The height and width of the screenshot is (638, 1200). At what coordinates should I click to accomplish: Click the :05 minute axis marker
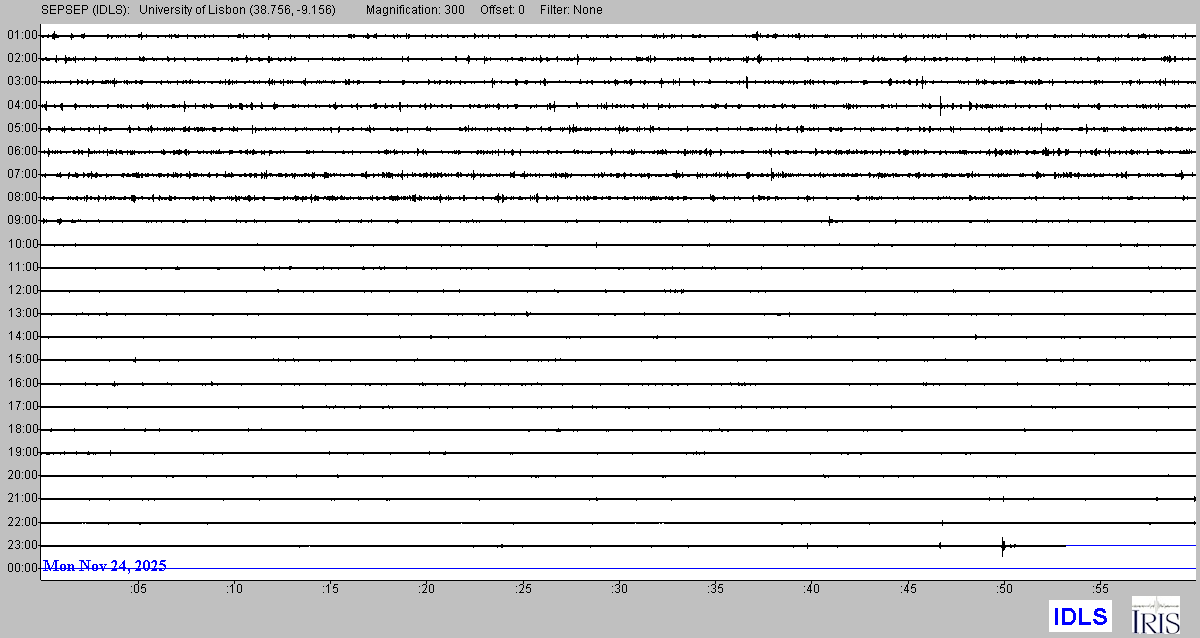138,589
